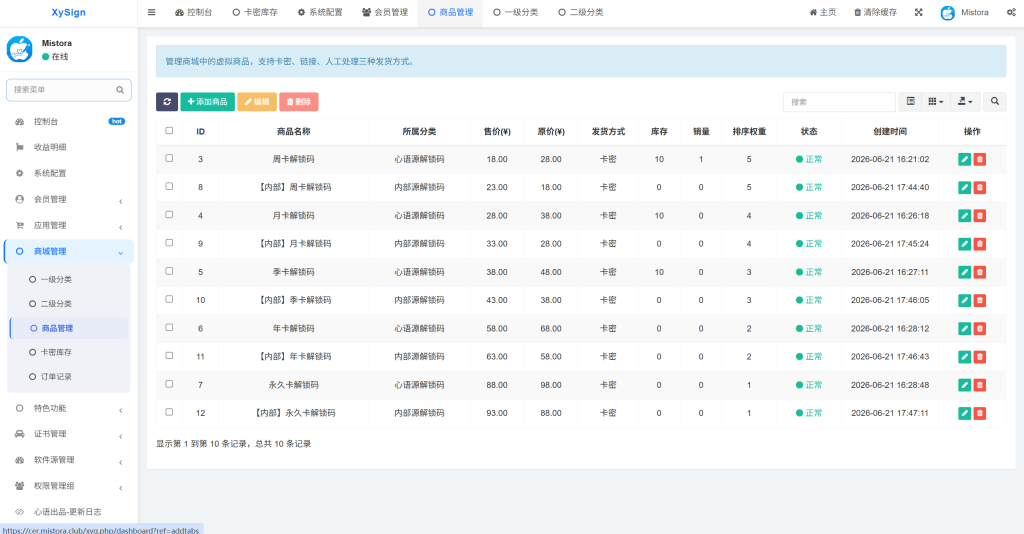1024x534 pixels.
Task: Check the box for row ID 6
Action: click(x=169, y=327)
